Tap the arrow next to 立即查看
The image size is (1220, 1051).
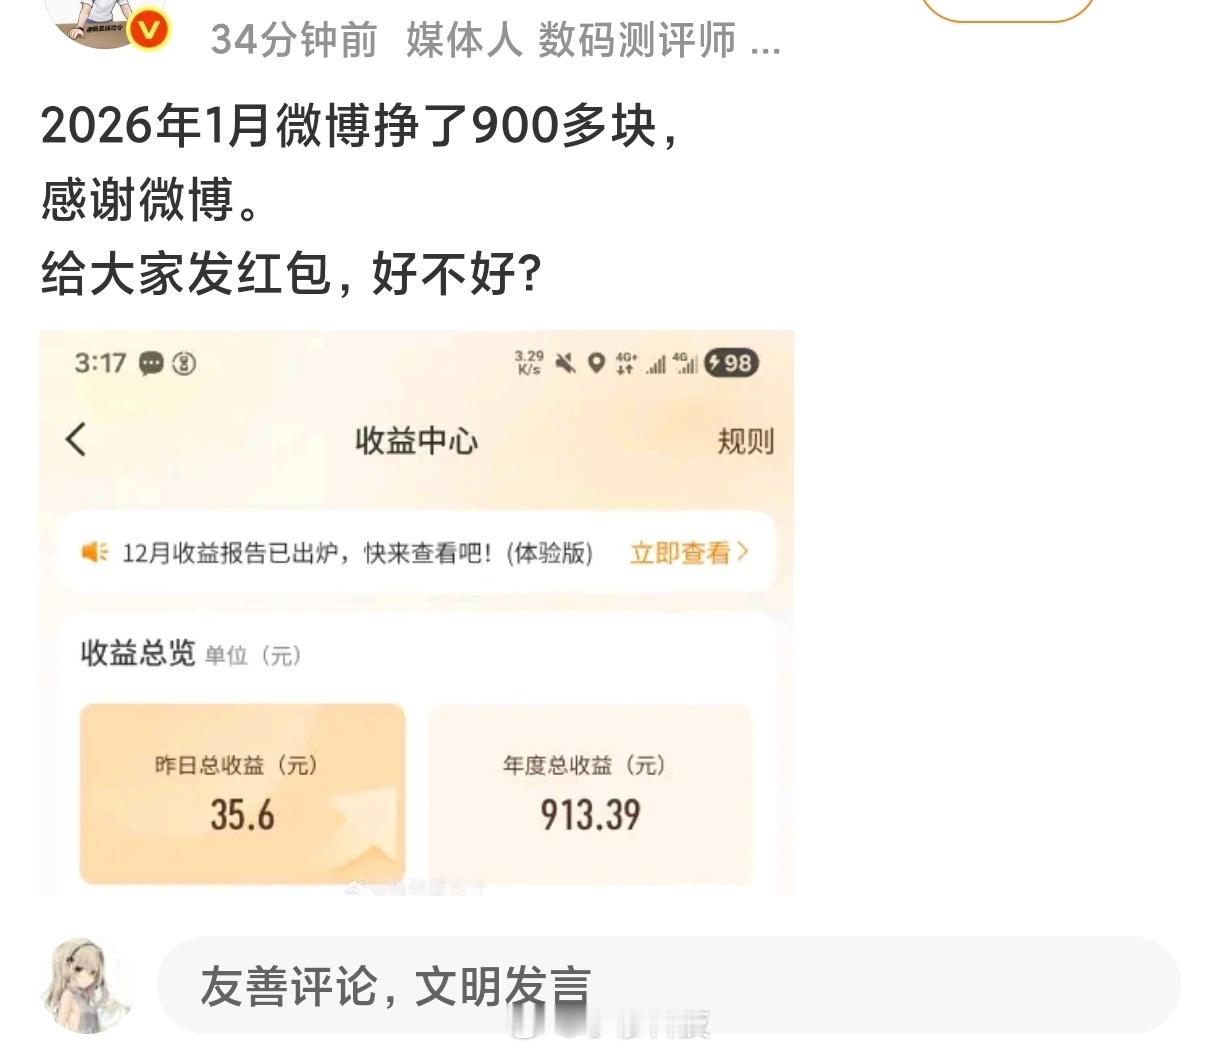(743, 552)
